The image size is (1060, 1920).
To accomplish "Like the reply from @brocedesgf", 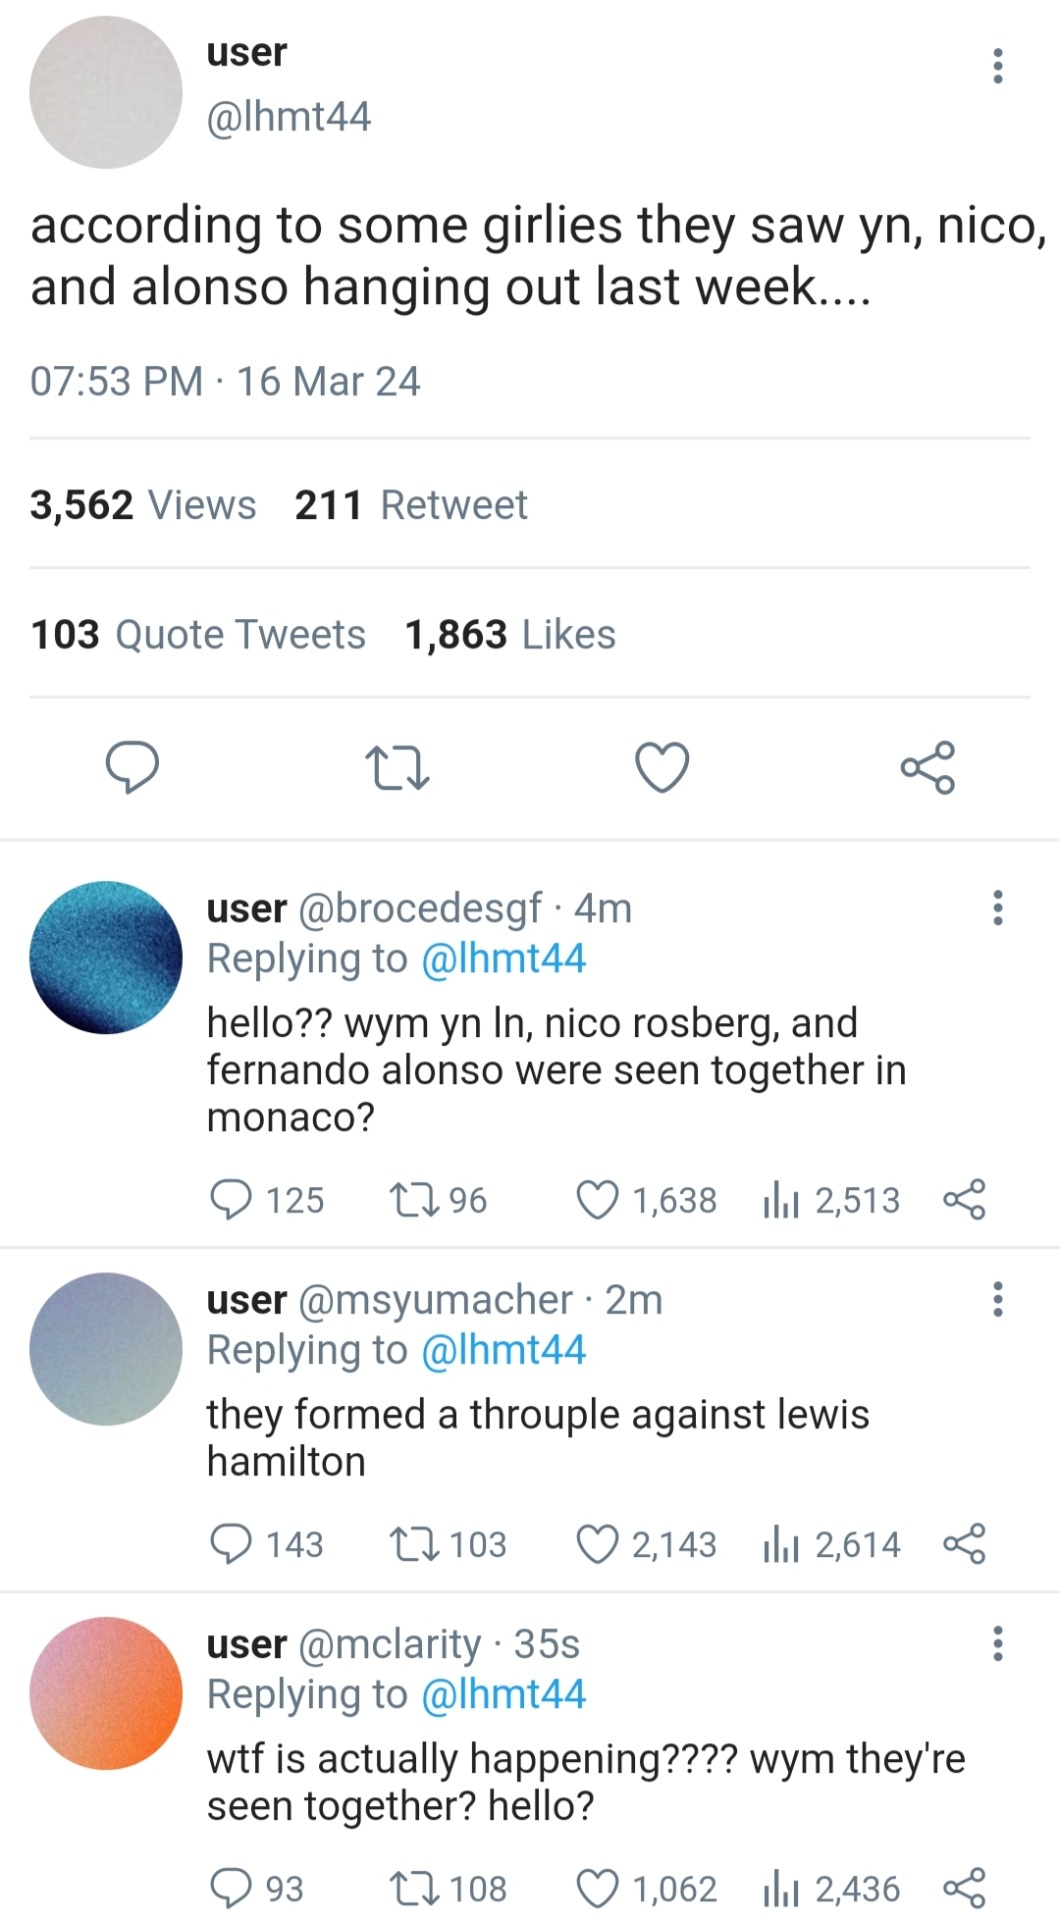I will [598, 1200].
